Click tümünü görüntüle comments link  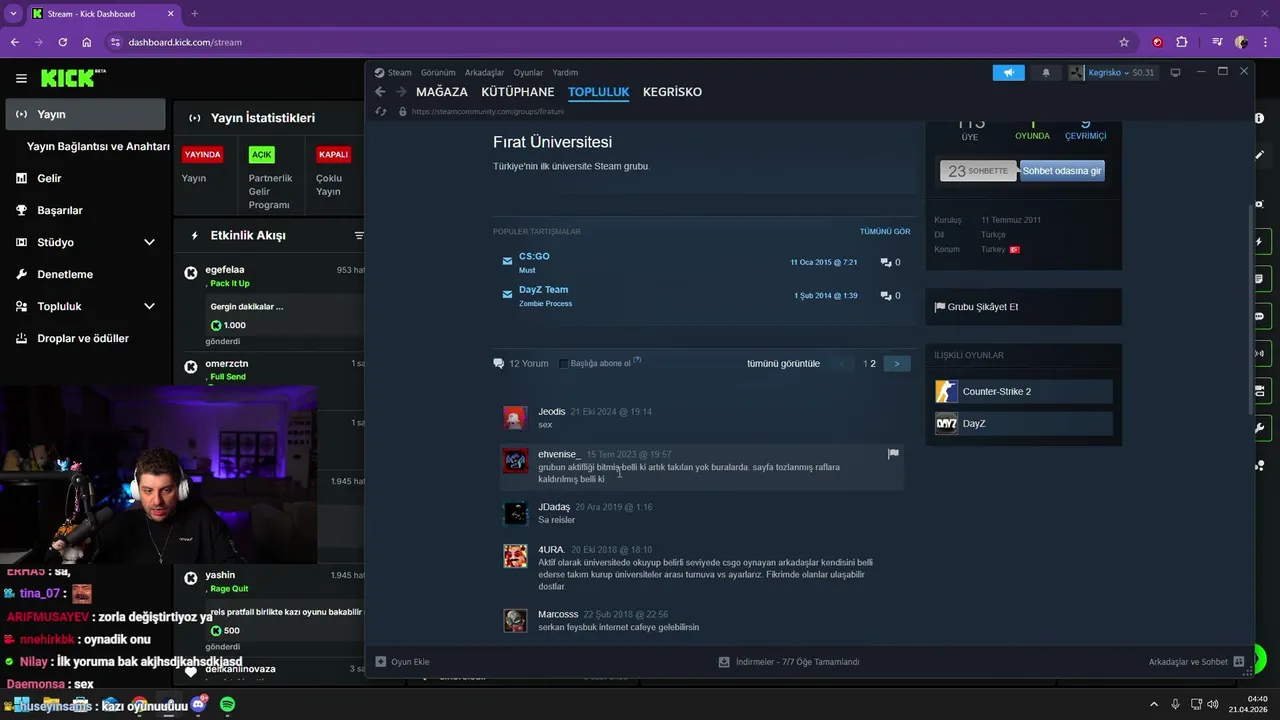783,364
